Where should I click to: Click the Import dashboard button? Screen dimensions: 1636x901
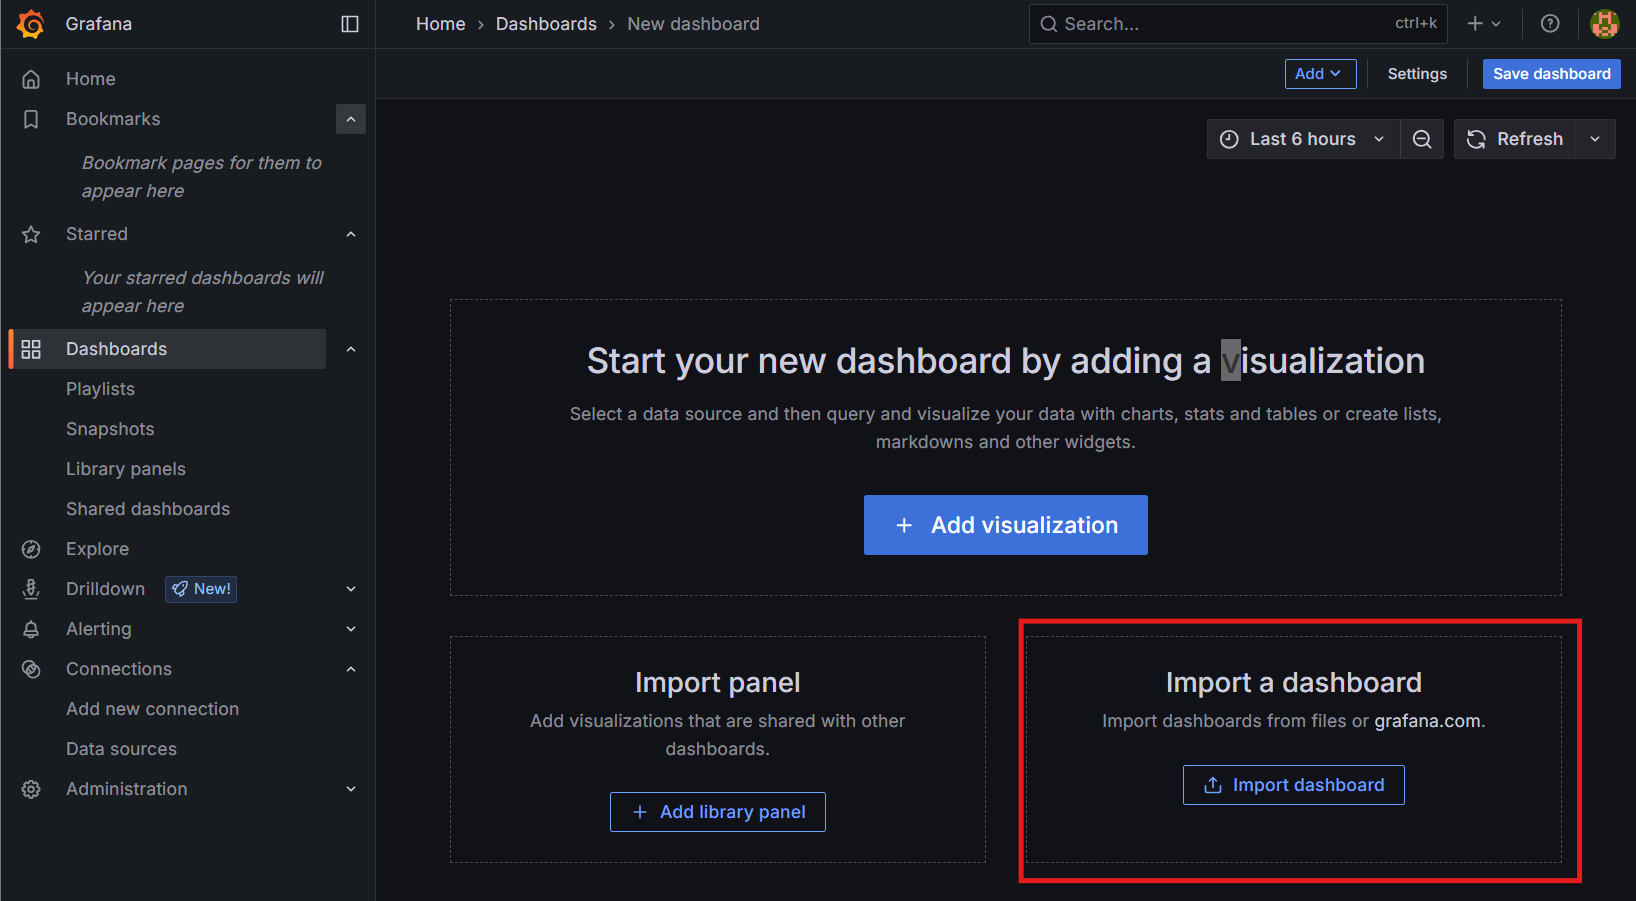[x=1293, y=785]
